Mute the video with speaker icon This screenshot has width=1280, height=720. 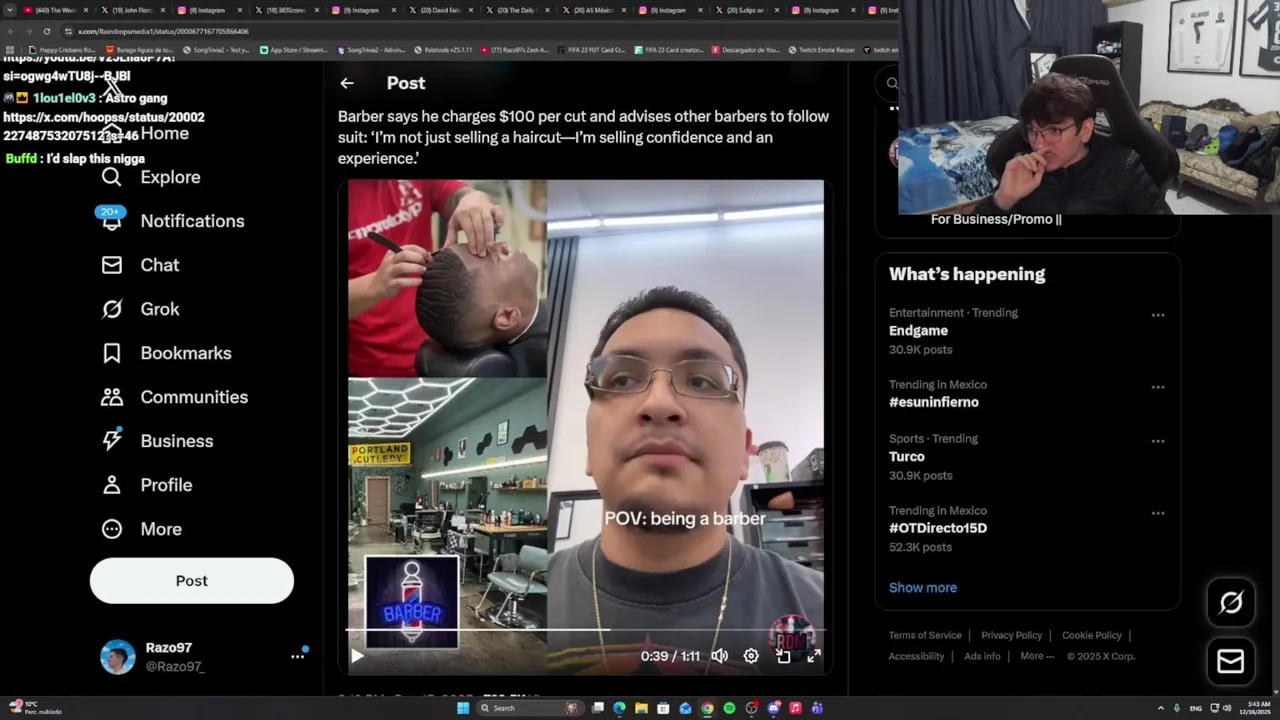pos(719,656)
